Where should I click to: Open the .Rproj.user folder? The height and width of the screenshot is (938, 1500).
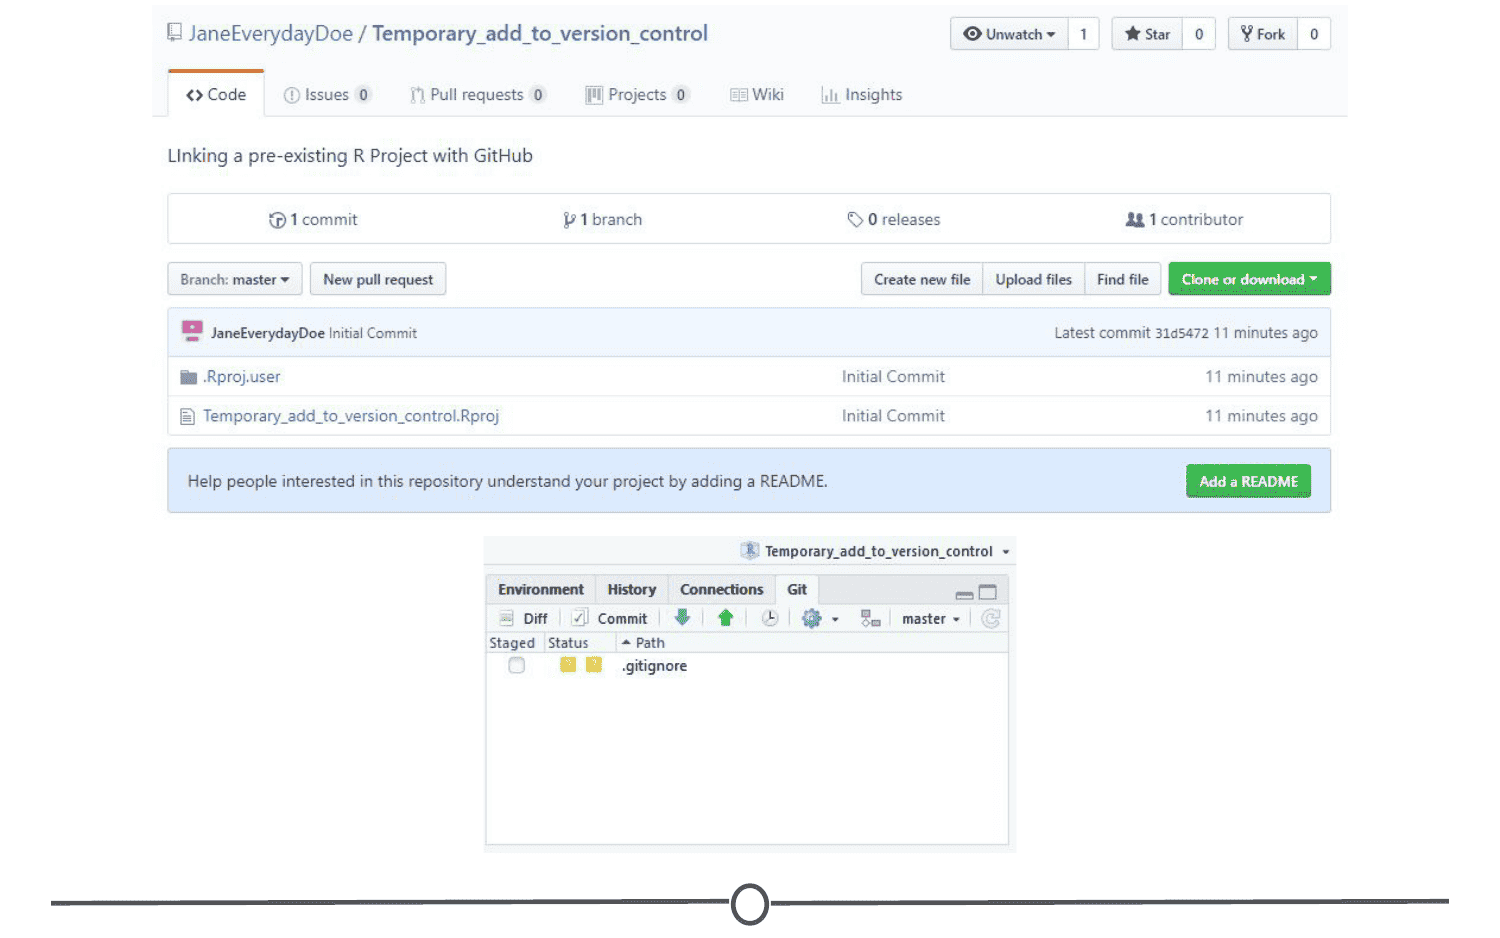(242, 376)
